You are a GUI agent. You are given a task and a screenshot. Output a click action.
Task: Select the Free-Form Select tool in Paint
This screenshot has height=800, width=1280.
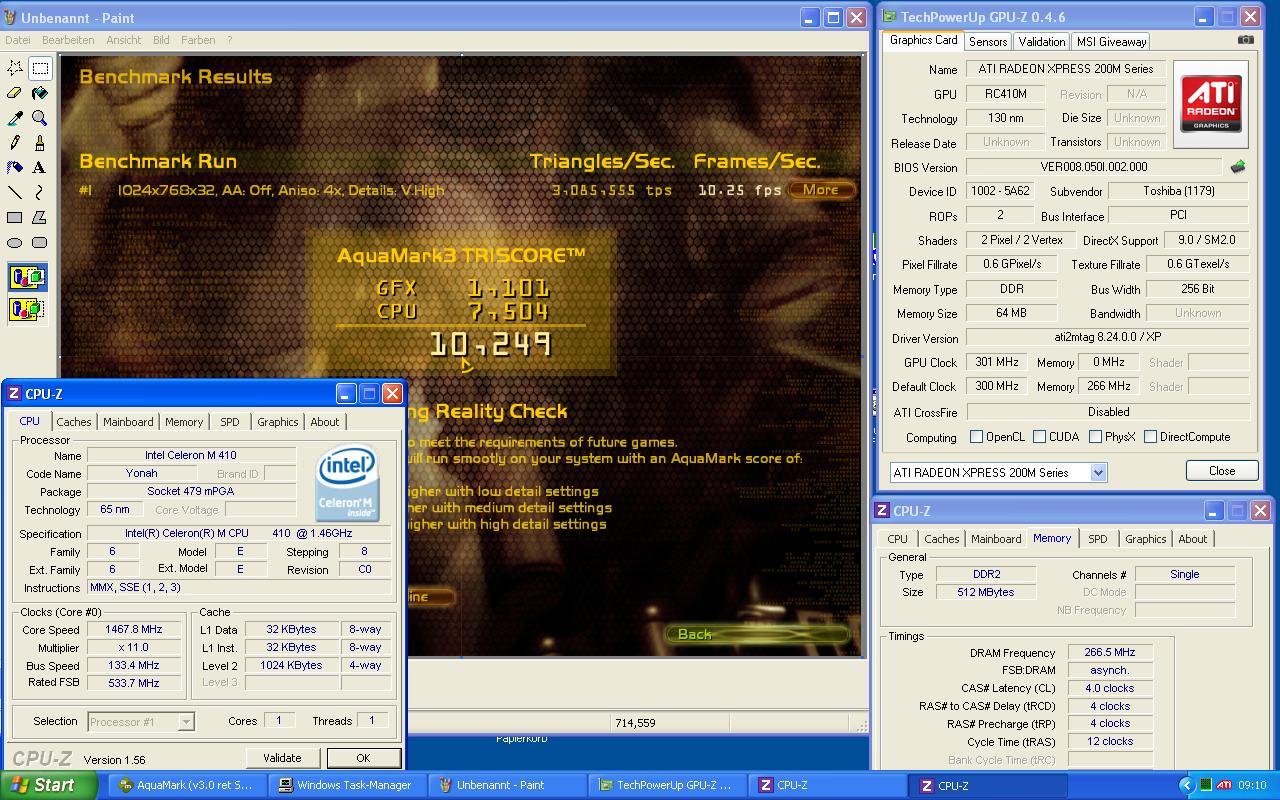point(15,68)
